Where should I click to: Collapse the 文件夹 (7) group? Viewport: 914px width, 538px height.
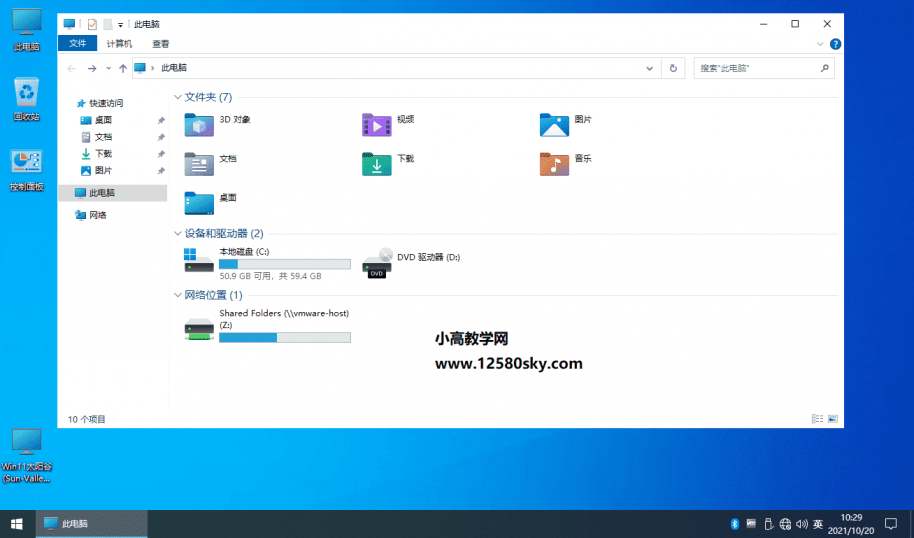[x=178, y=97]
